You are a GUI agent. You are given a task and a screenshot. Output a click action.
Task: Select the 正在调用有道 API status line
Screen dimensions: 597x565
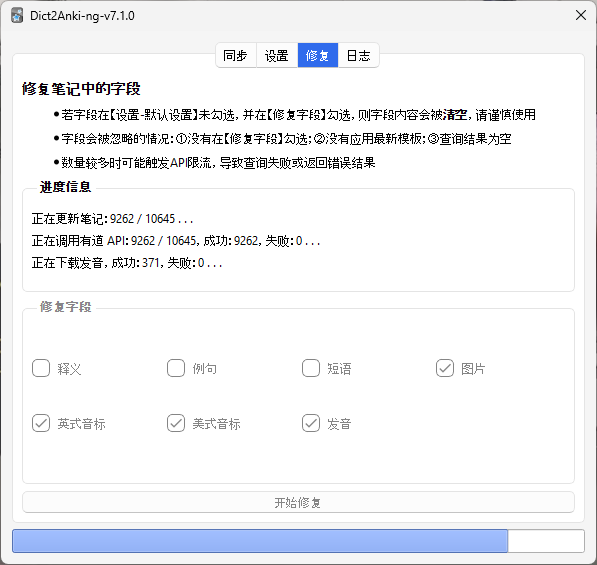pyautogui.click(x=176, y=241)
